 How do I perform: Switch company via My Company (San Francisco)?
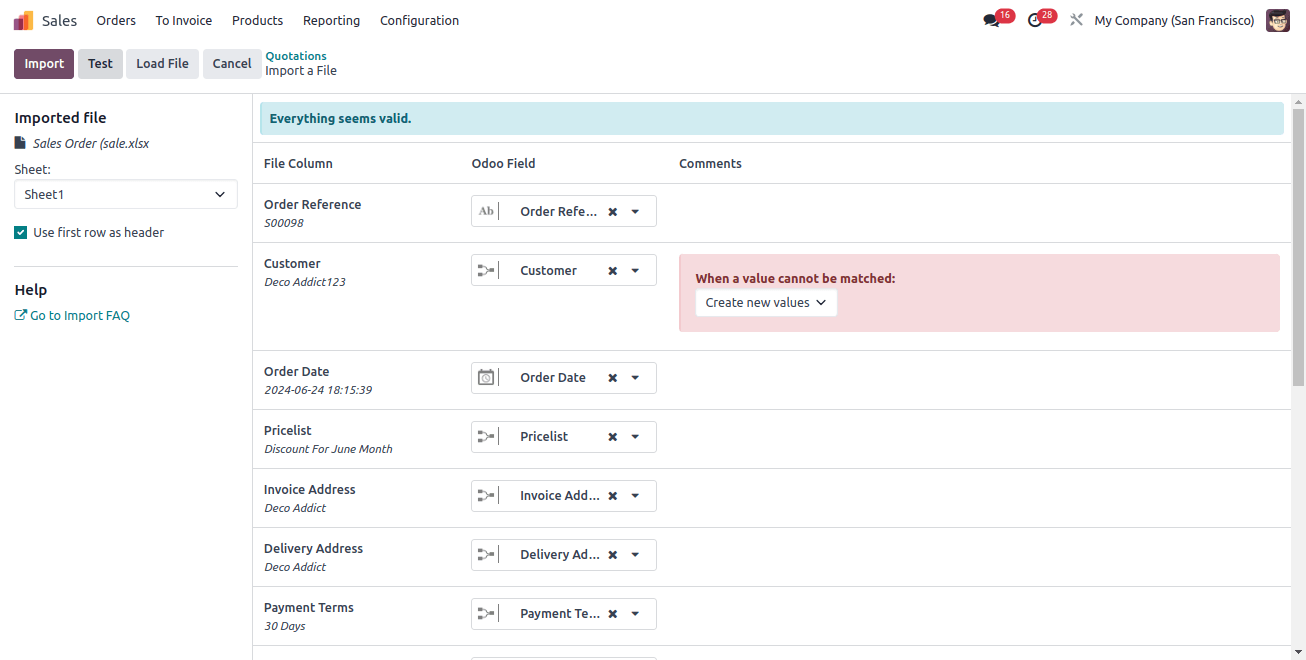click(x=1174, y=20)
